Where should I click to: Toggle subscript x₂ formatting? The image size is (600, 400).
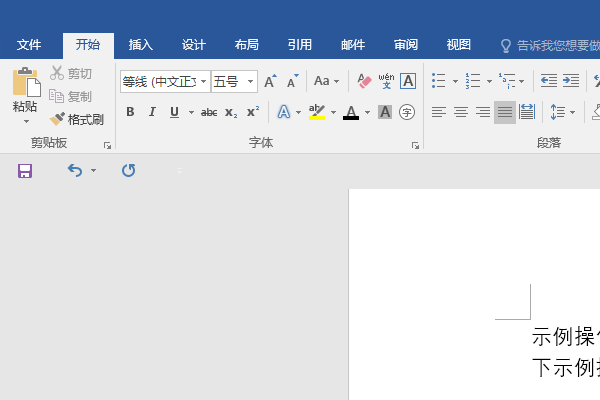tap(231, 112)
